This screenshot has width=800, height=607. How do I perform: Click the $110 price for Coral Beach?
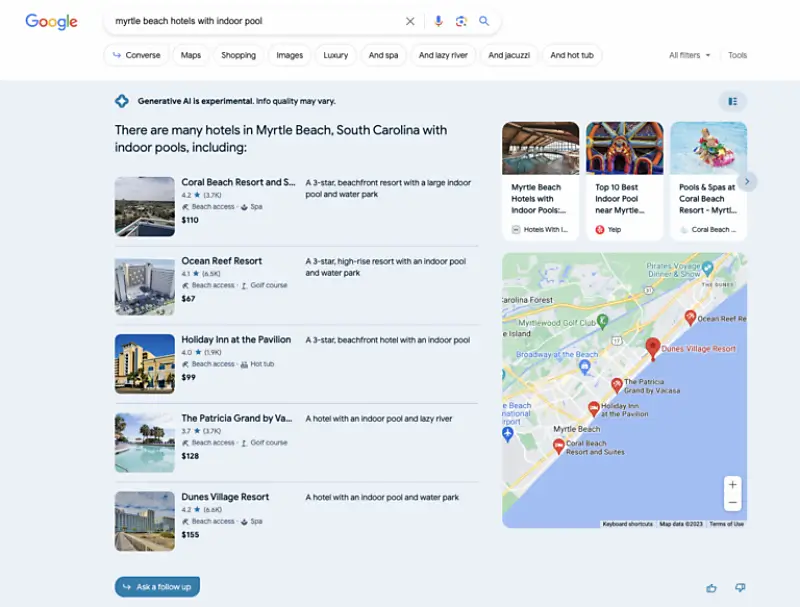point(190,220)
